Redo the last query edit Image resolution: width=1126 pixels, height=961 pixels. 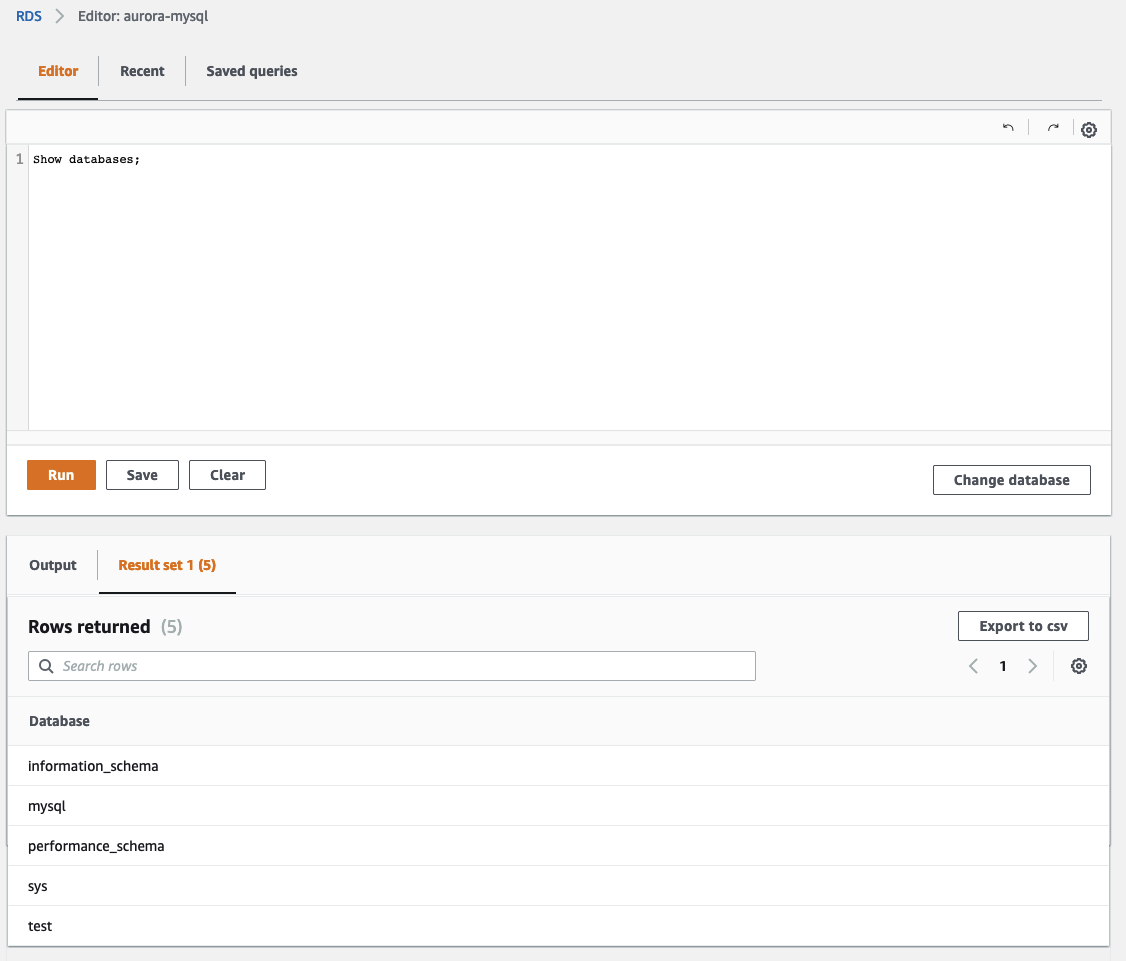point(1052,128)
